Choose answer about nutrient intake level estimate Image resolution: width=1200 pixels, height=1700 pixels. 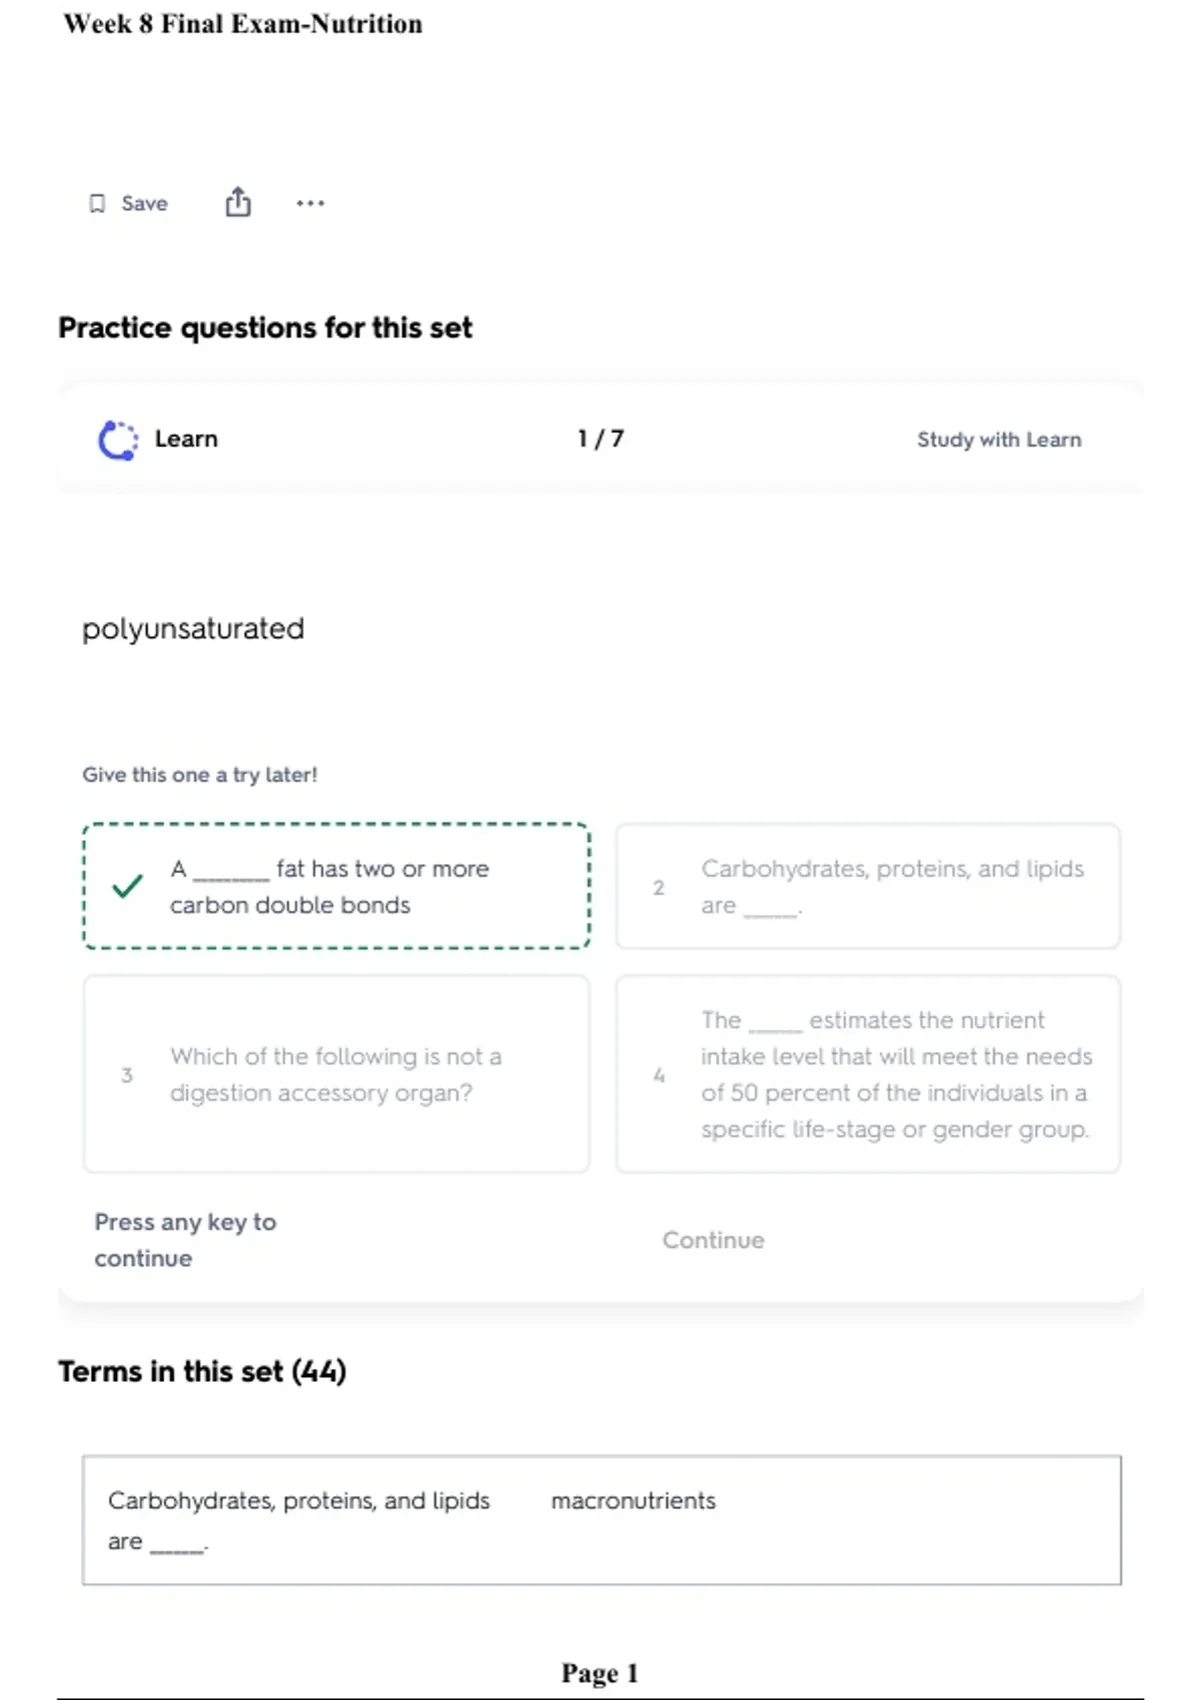click(868, 1074)
